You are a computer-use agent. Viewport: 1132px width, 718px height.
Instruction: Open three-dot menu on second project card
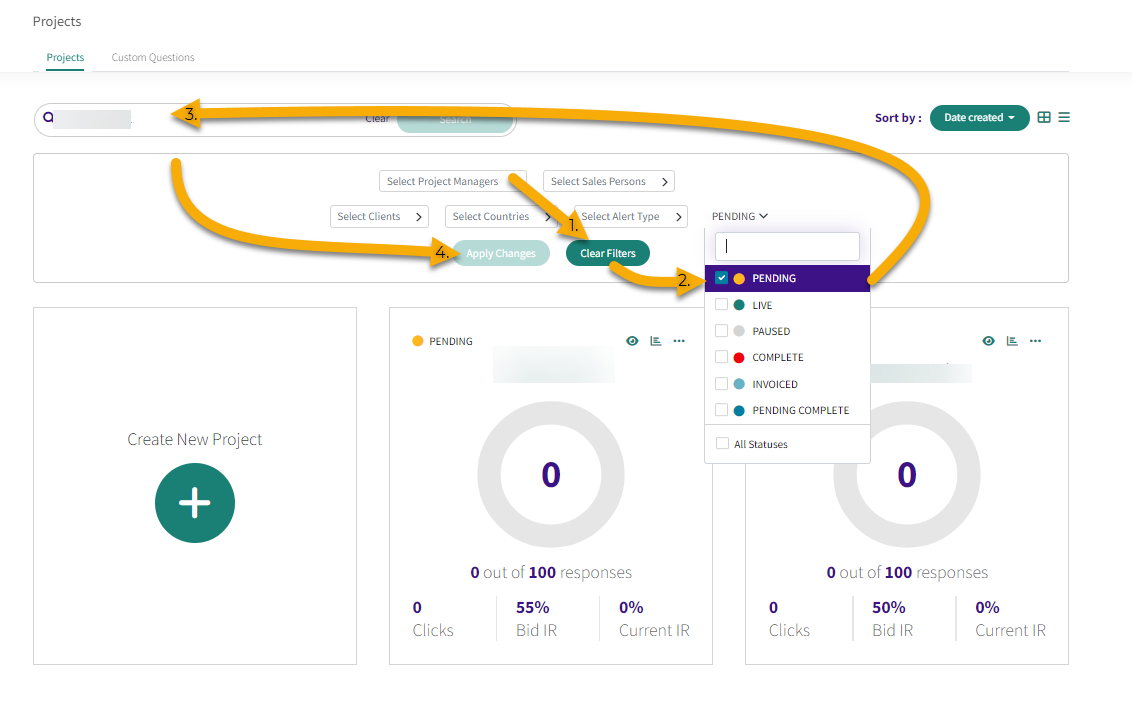1035,341
